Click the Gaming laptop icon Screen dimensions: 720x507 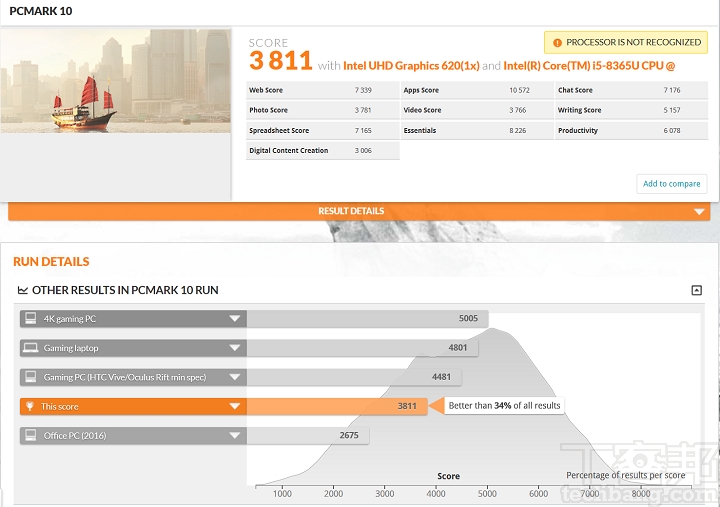pos(30,348)
